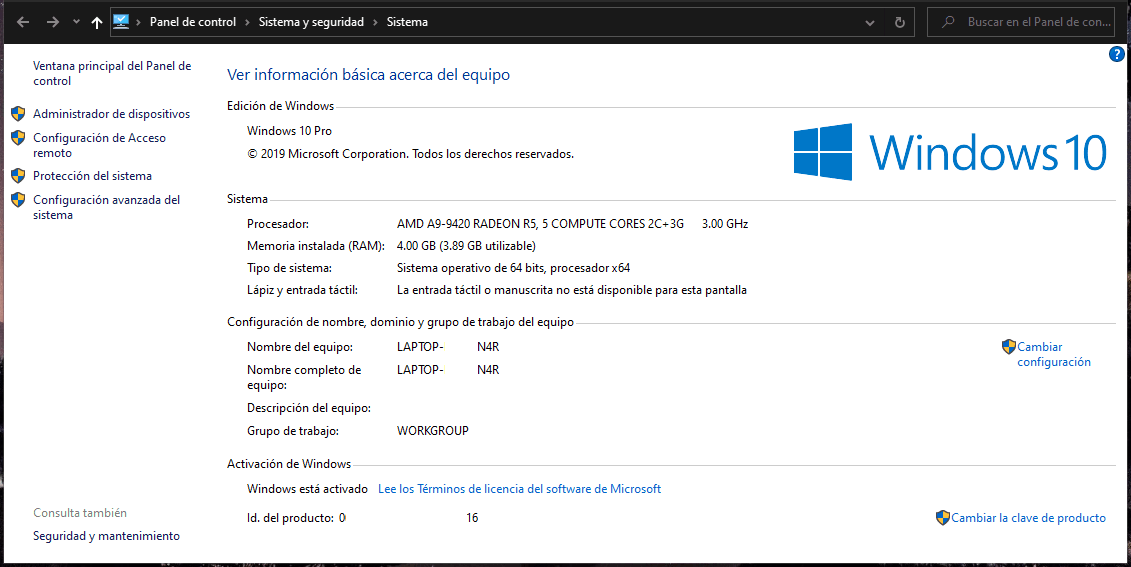This screenshot has height=567, width=1131.
Task: Click the 3.00 GHz processor speed
Action: [725, 224]
